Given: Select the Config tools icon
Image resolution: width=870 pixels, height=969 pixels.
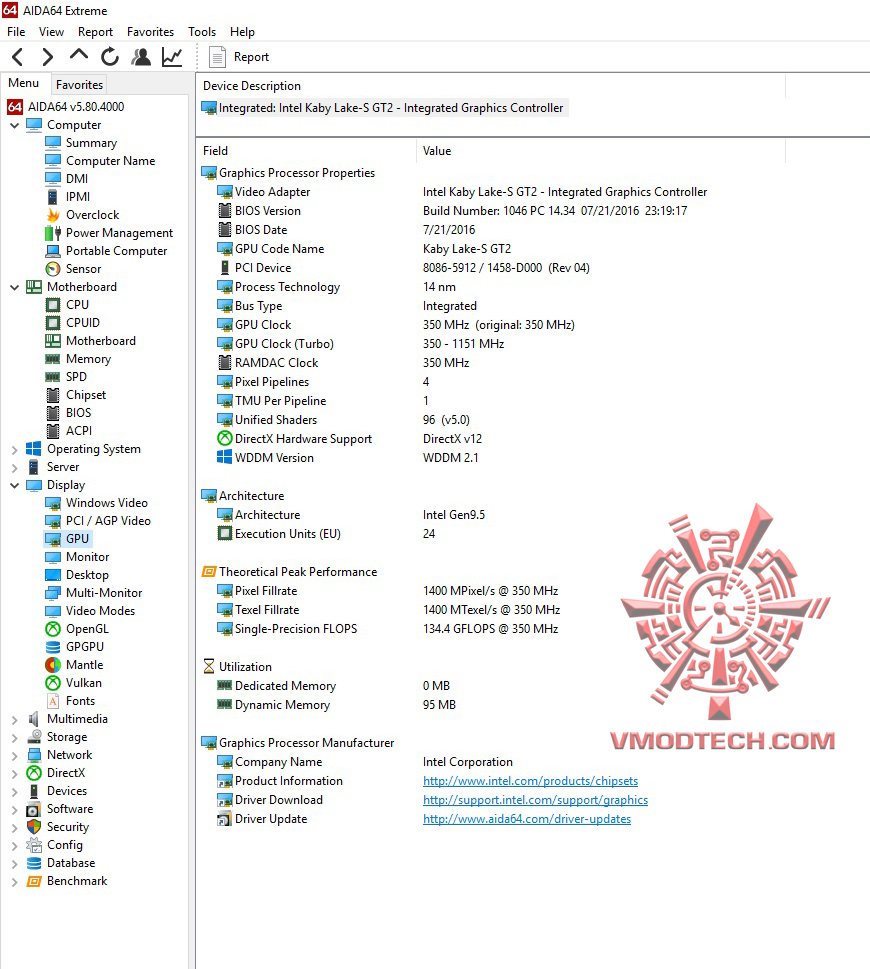Looking at the screenshot, I should click(x=34, y=845).
